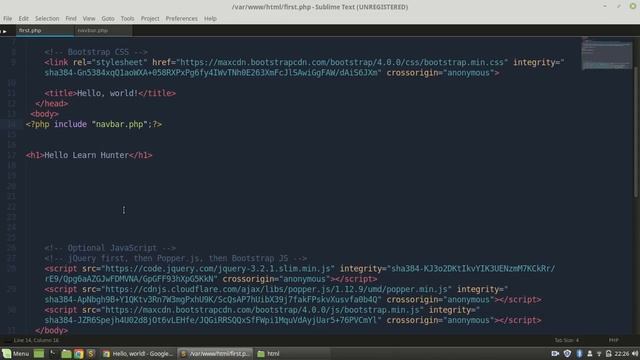
Task: Click the Bootstrap CSS comment line
Action: pyautogui.click(x=96, y=52)
